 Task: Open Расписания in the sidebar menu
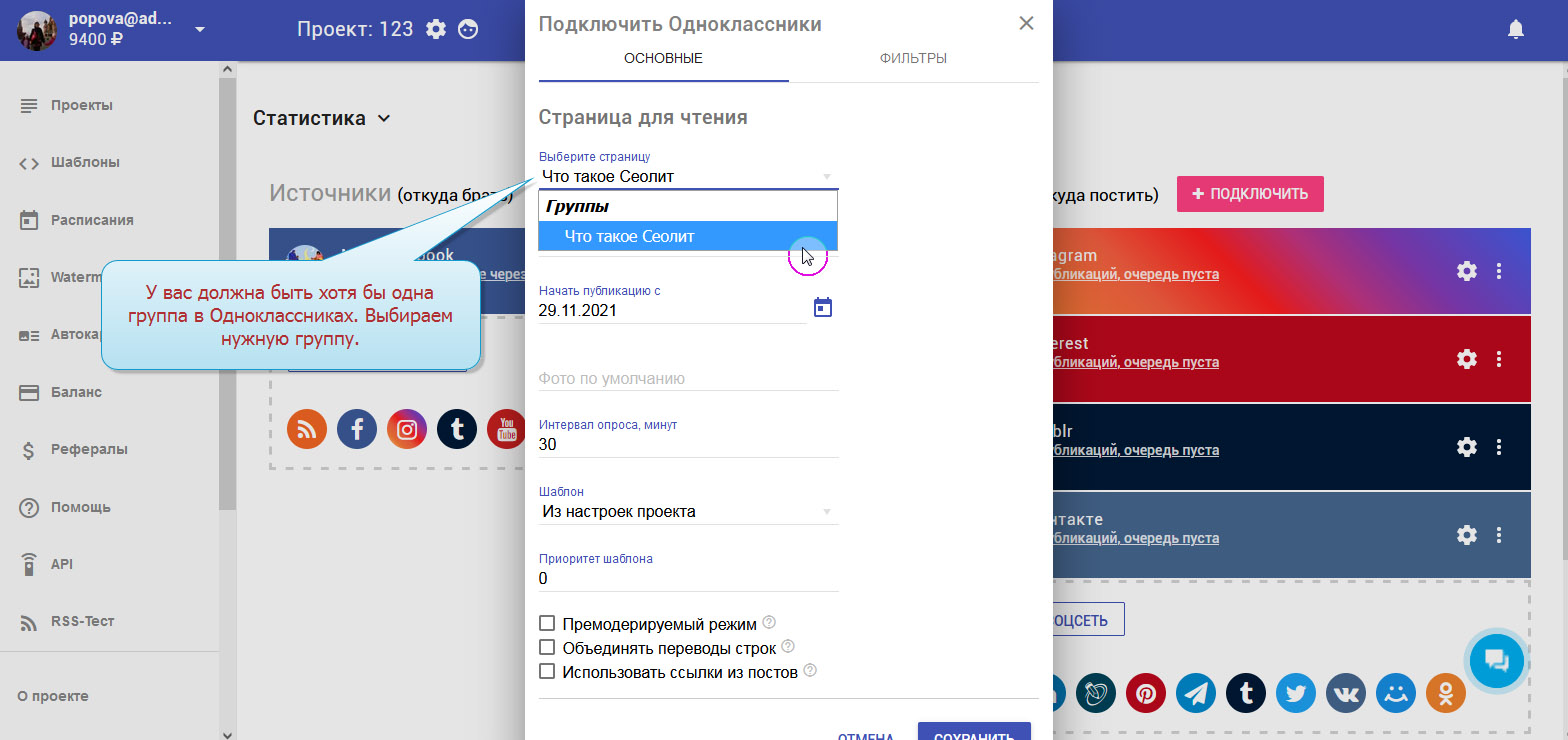(92, 220)
